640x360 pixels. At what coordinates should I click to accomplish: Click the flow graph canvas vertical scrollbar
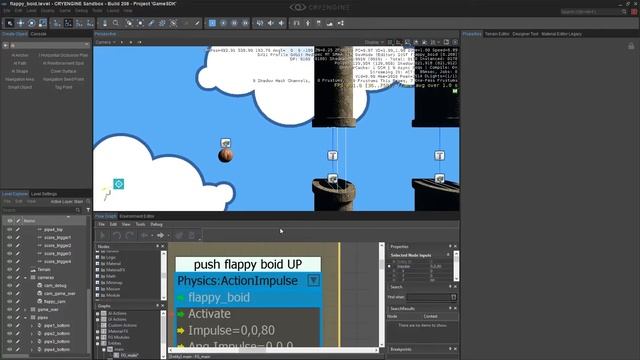coord(382,295)
